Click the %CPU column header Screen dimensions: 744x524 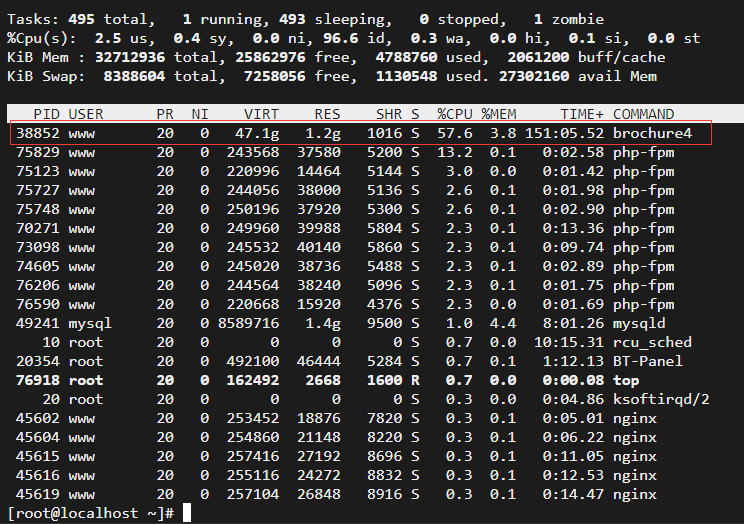pyautogui.click(x=455, y=114)
